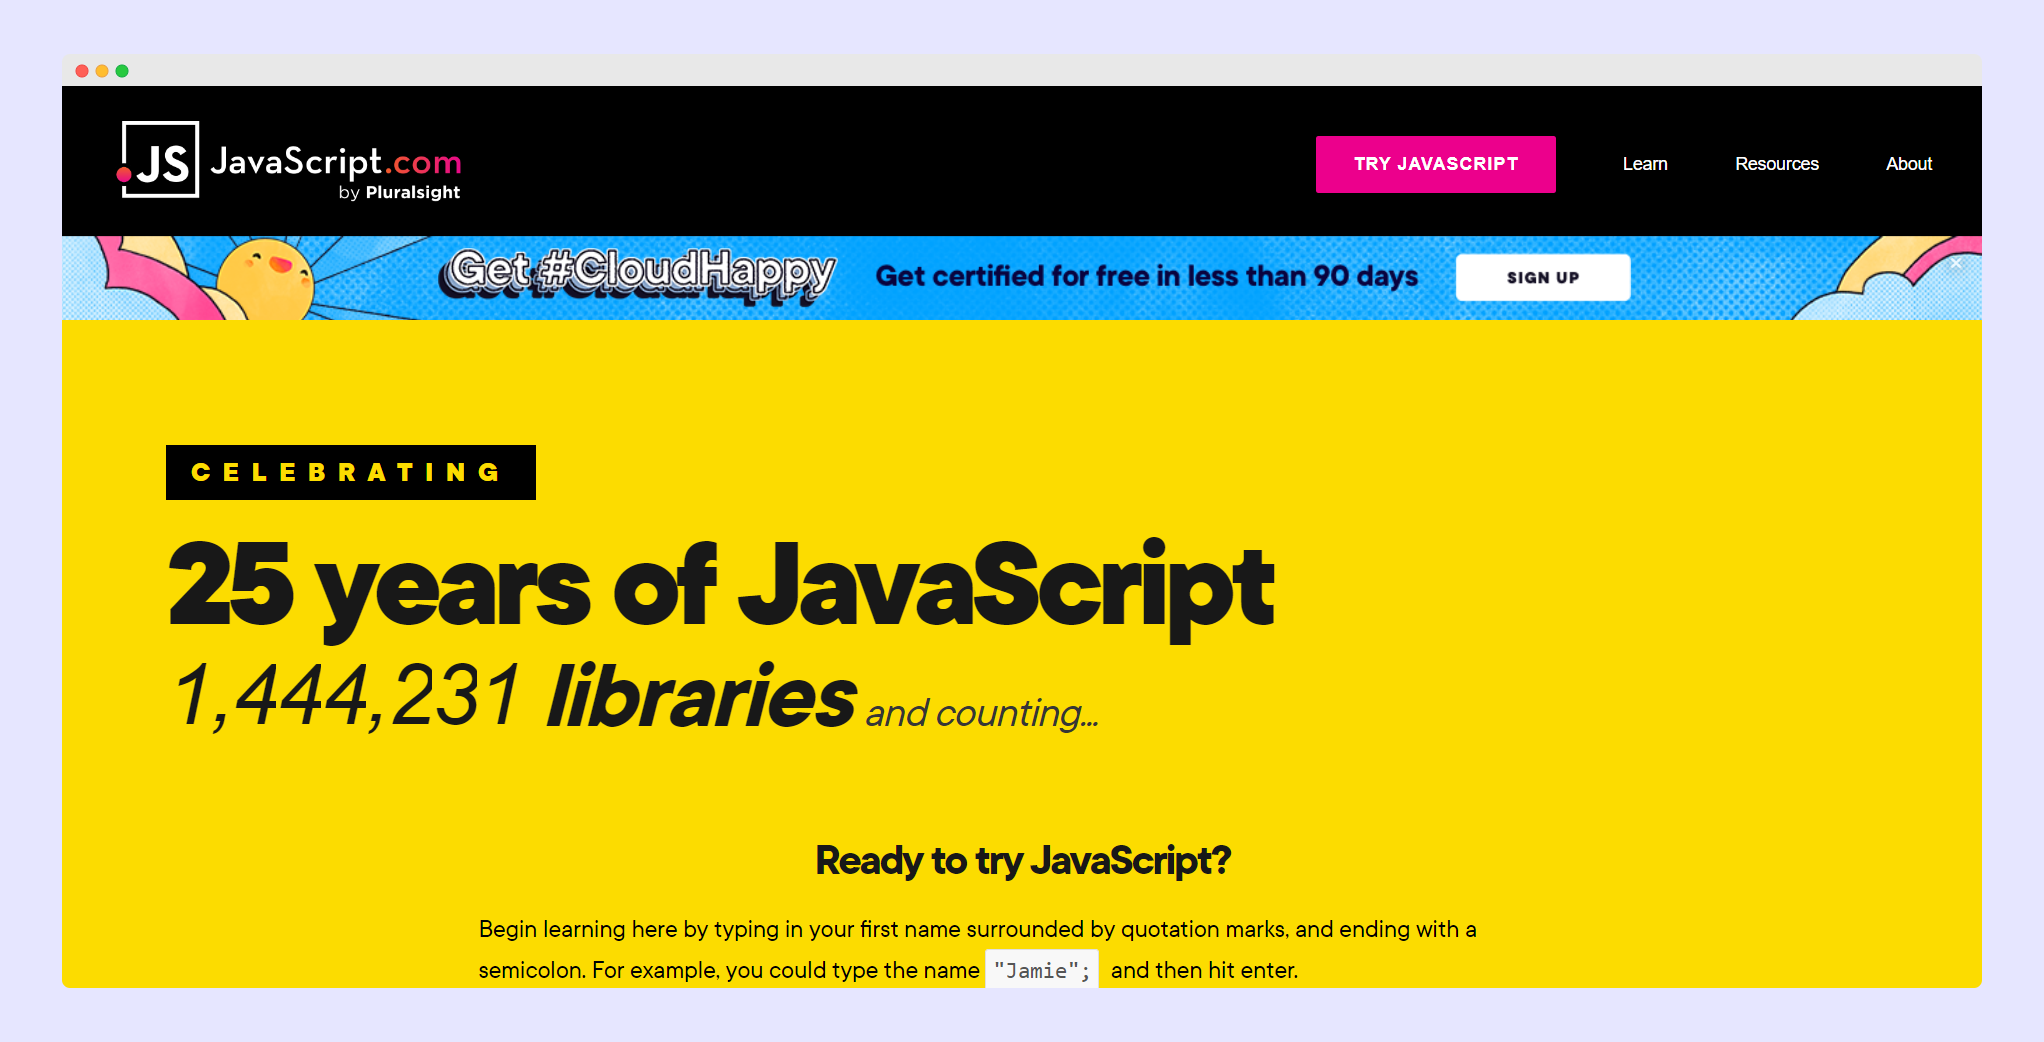Click the JS square logo icon

tap(160, 161)
